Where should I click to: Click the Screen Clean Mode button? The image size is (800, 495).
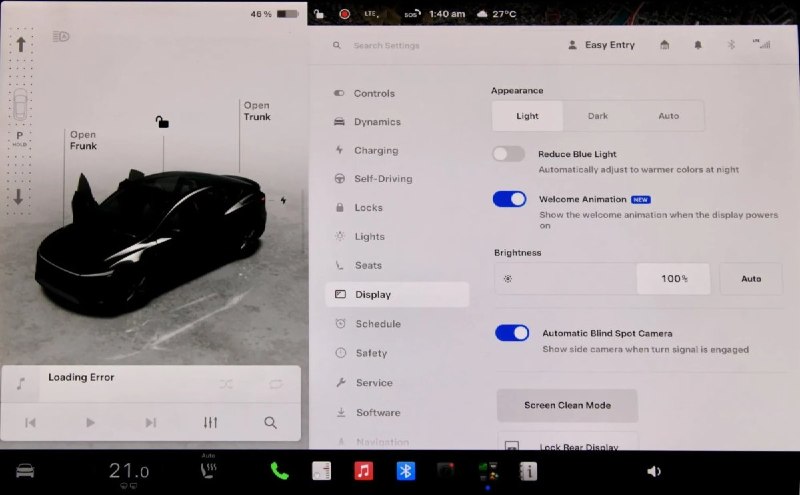[x=567, y=405]
